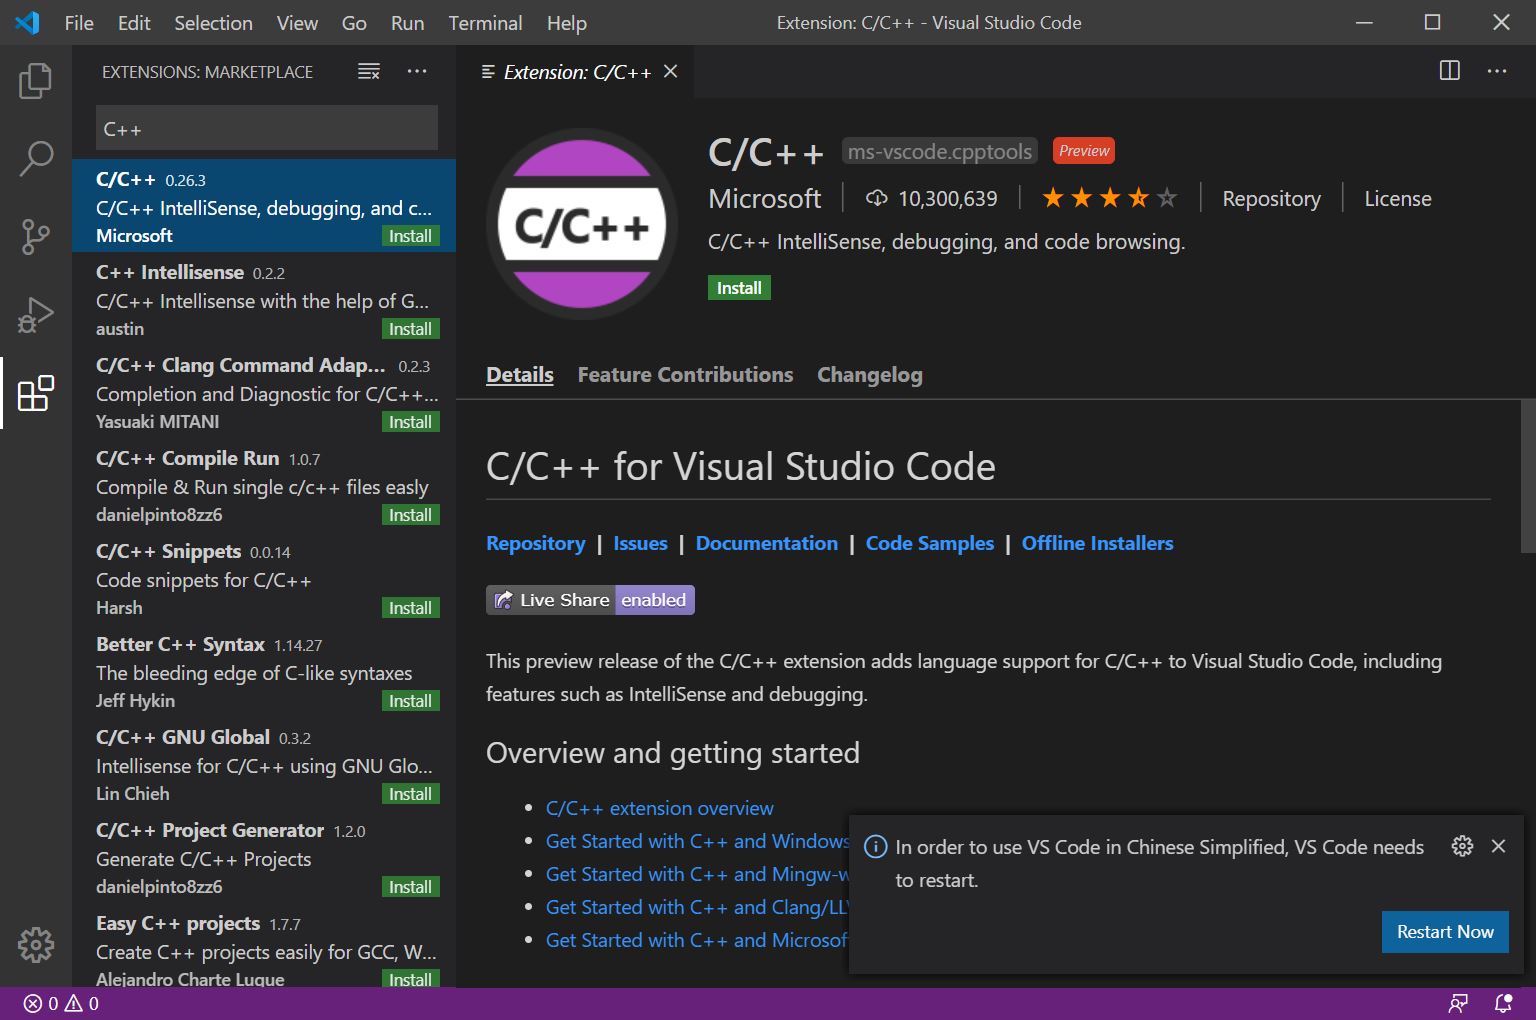This screenshot has height=1020, width=1536.
Task: Click the C++ extension search box
Action: coord(266,129)
